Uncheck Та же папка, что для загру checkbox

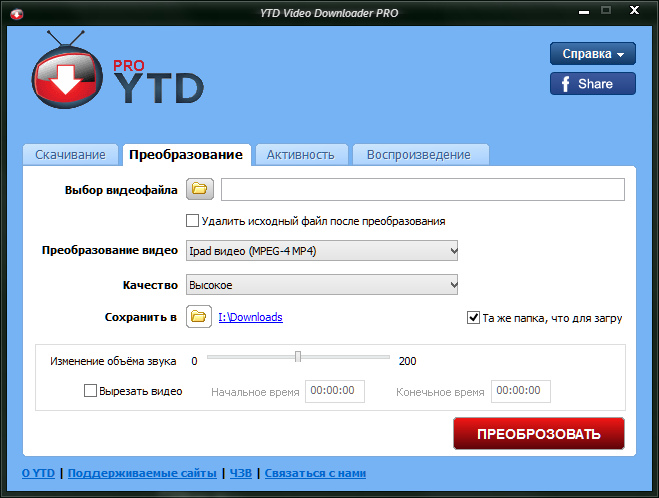point(473,317)
